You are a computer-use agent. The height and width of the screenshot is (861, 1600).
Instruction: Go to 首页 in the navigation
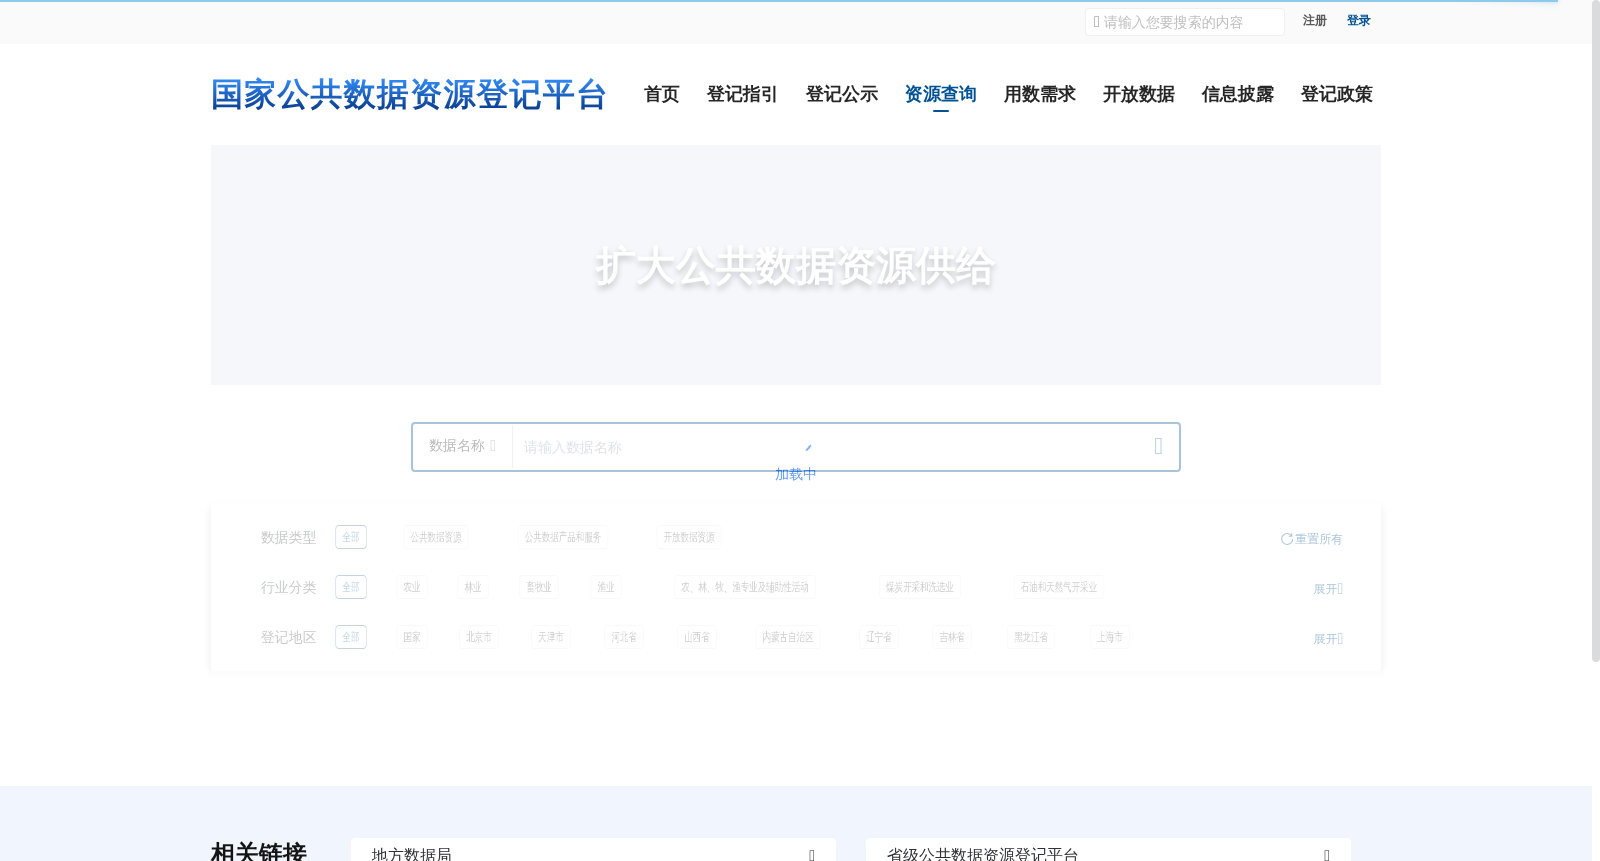point(661,94)
